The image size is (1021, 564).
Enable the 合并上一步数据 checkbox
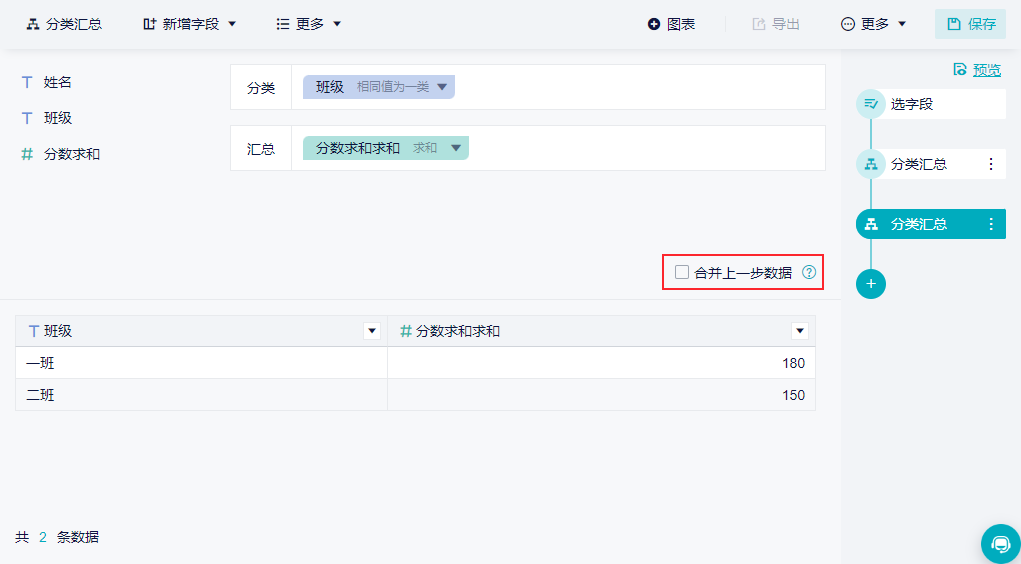pyautogui.click(x=682, y=272)
